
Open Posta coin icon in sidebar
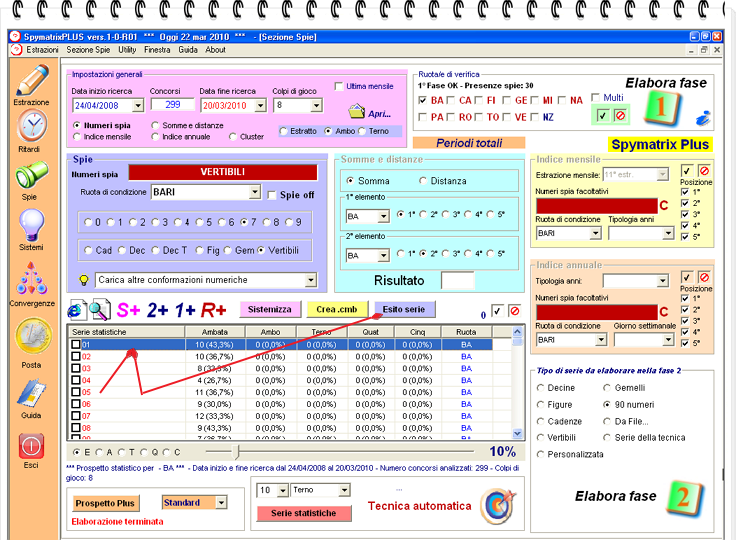(x=32, y=336)
